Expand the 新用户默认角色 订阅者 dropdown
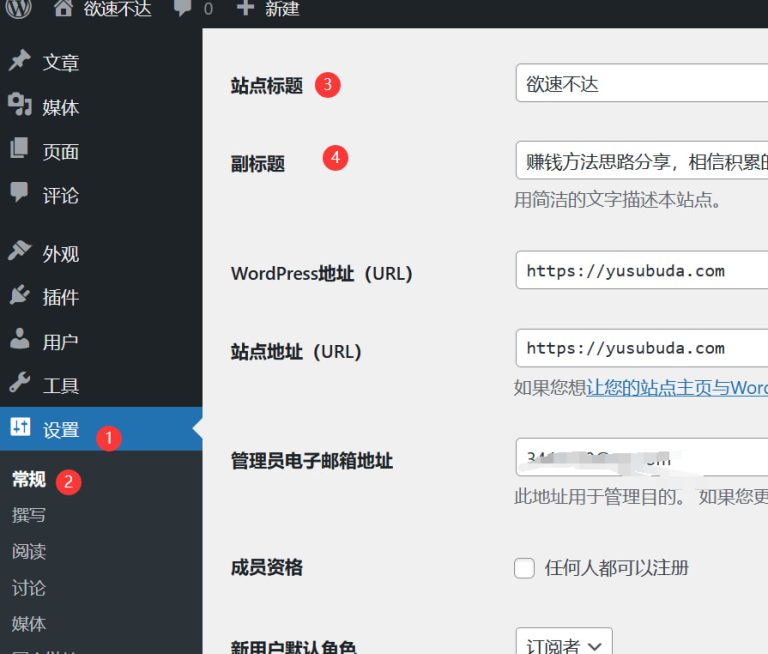768x654 pixels. tap(563, 645)
